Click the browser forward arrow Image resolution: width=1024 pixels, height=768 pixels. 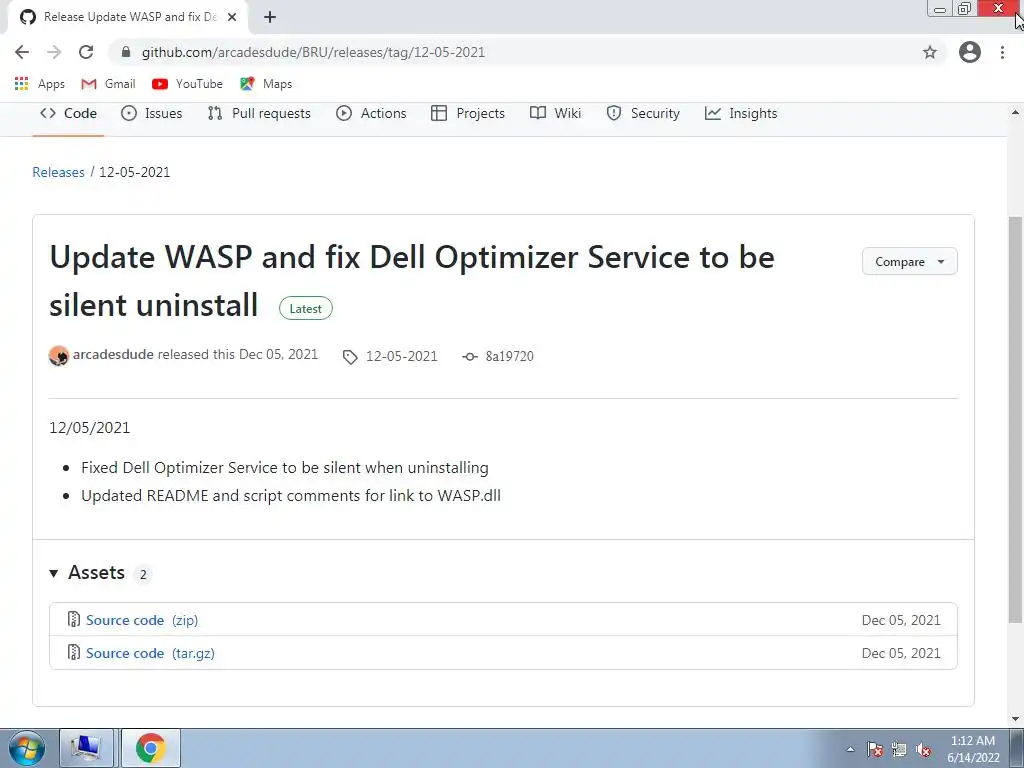pos(54,52)
